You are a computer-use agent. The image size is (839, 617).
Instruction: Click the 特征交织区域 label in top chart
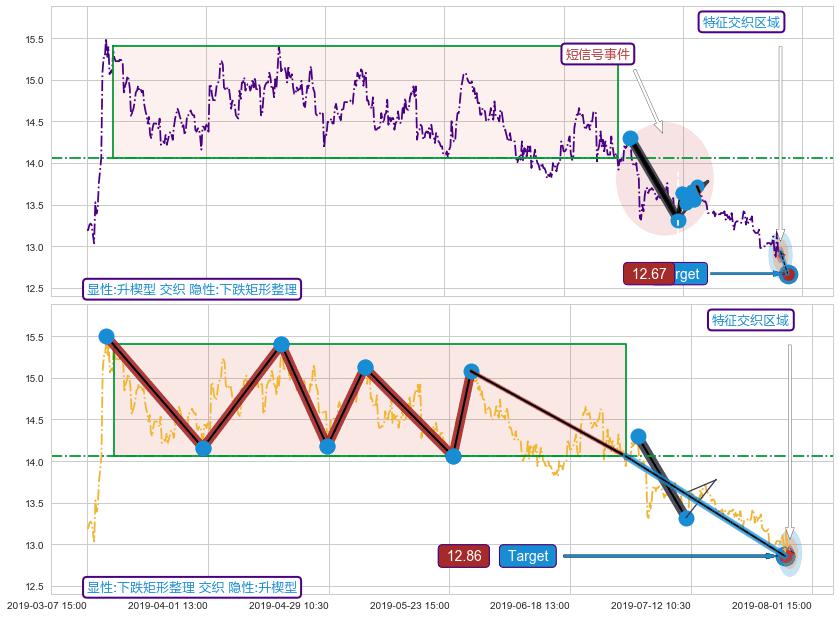741,22
